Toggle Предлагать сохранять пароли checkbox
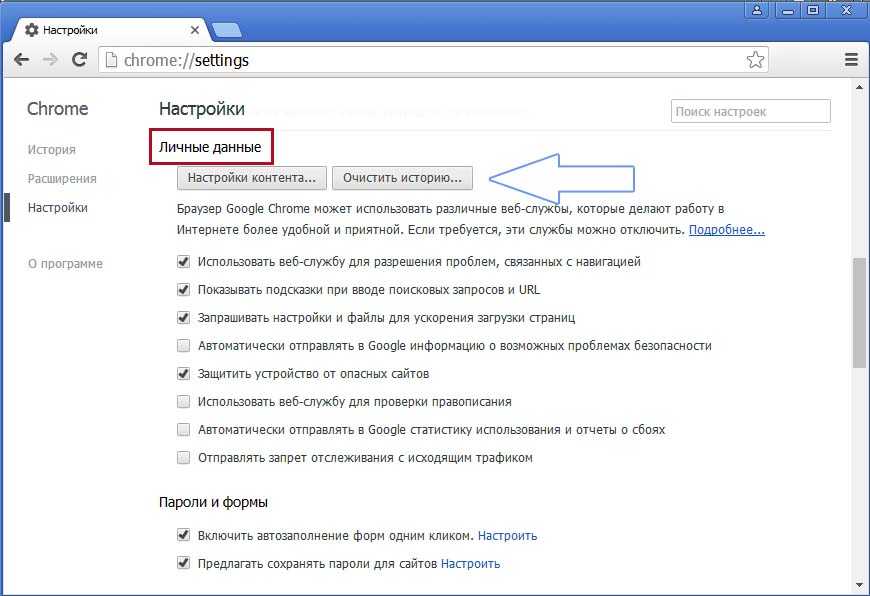The image size is (870, 596). (183, 563)
